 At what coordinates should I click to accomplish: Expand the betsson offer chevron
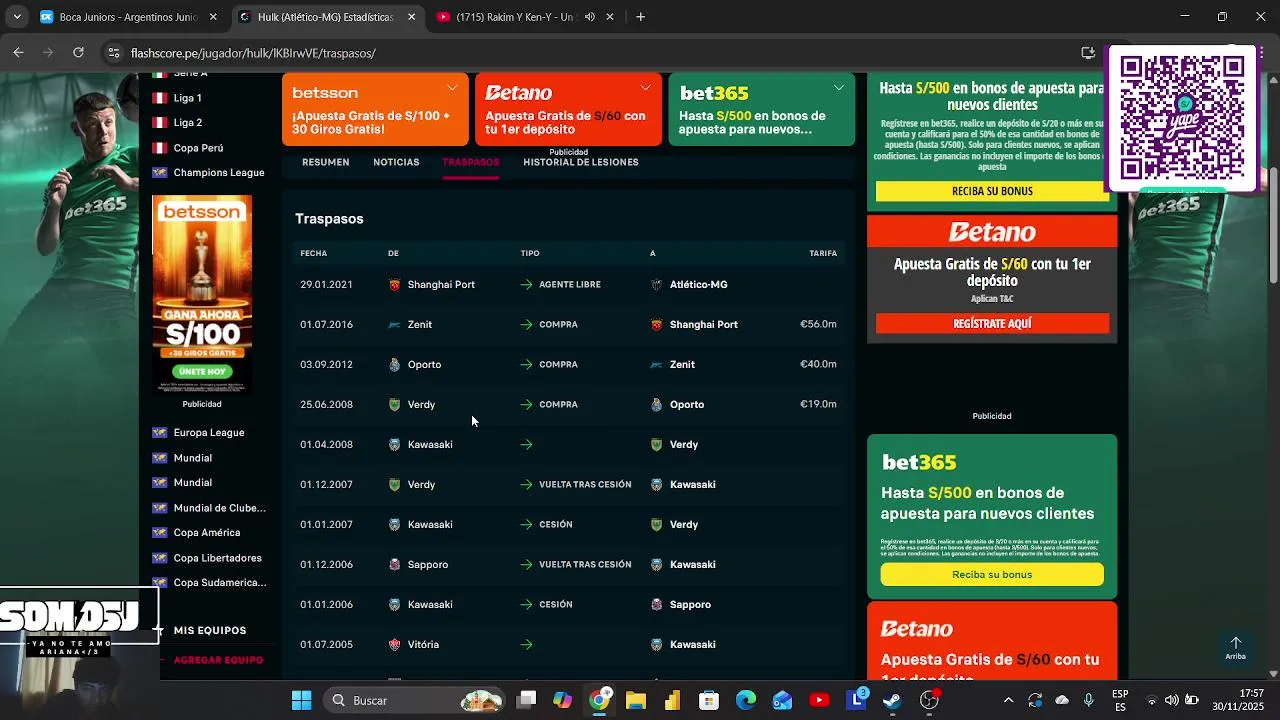452,88
